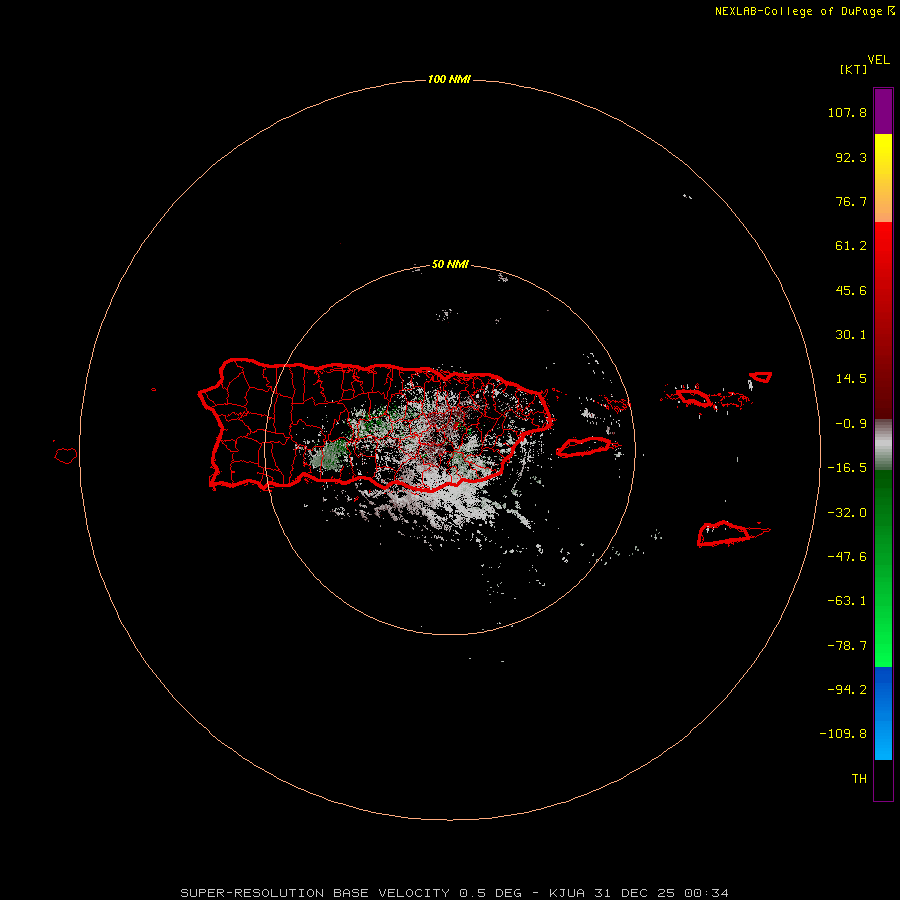Click the [KT] units label
The height and width of the screenshot is (900, 900).
click(854, 69)
